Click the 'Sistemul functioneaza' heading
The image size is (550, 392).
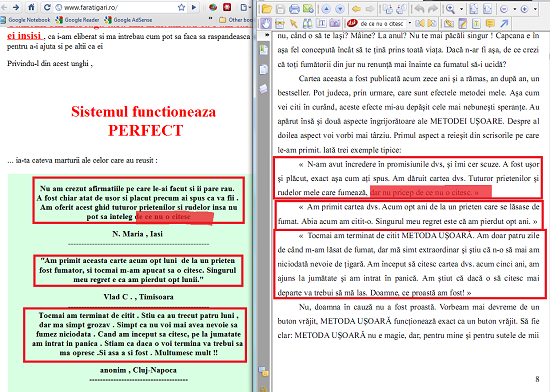click(x=143, y=112)
